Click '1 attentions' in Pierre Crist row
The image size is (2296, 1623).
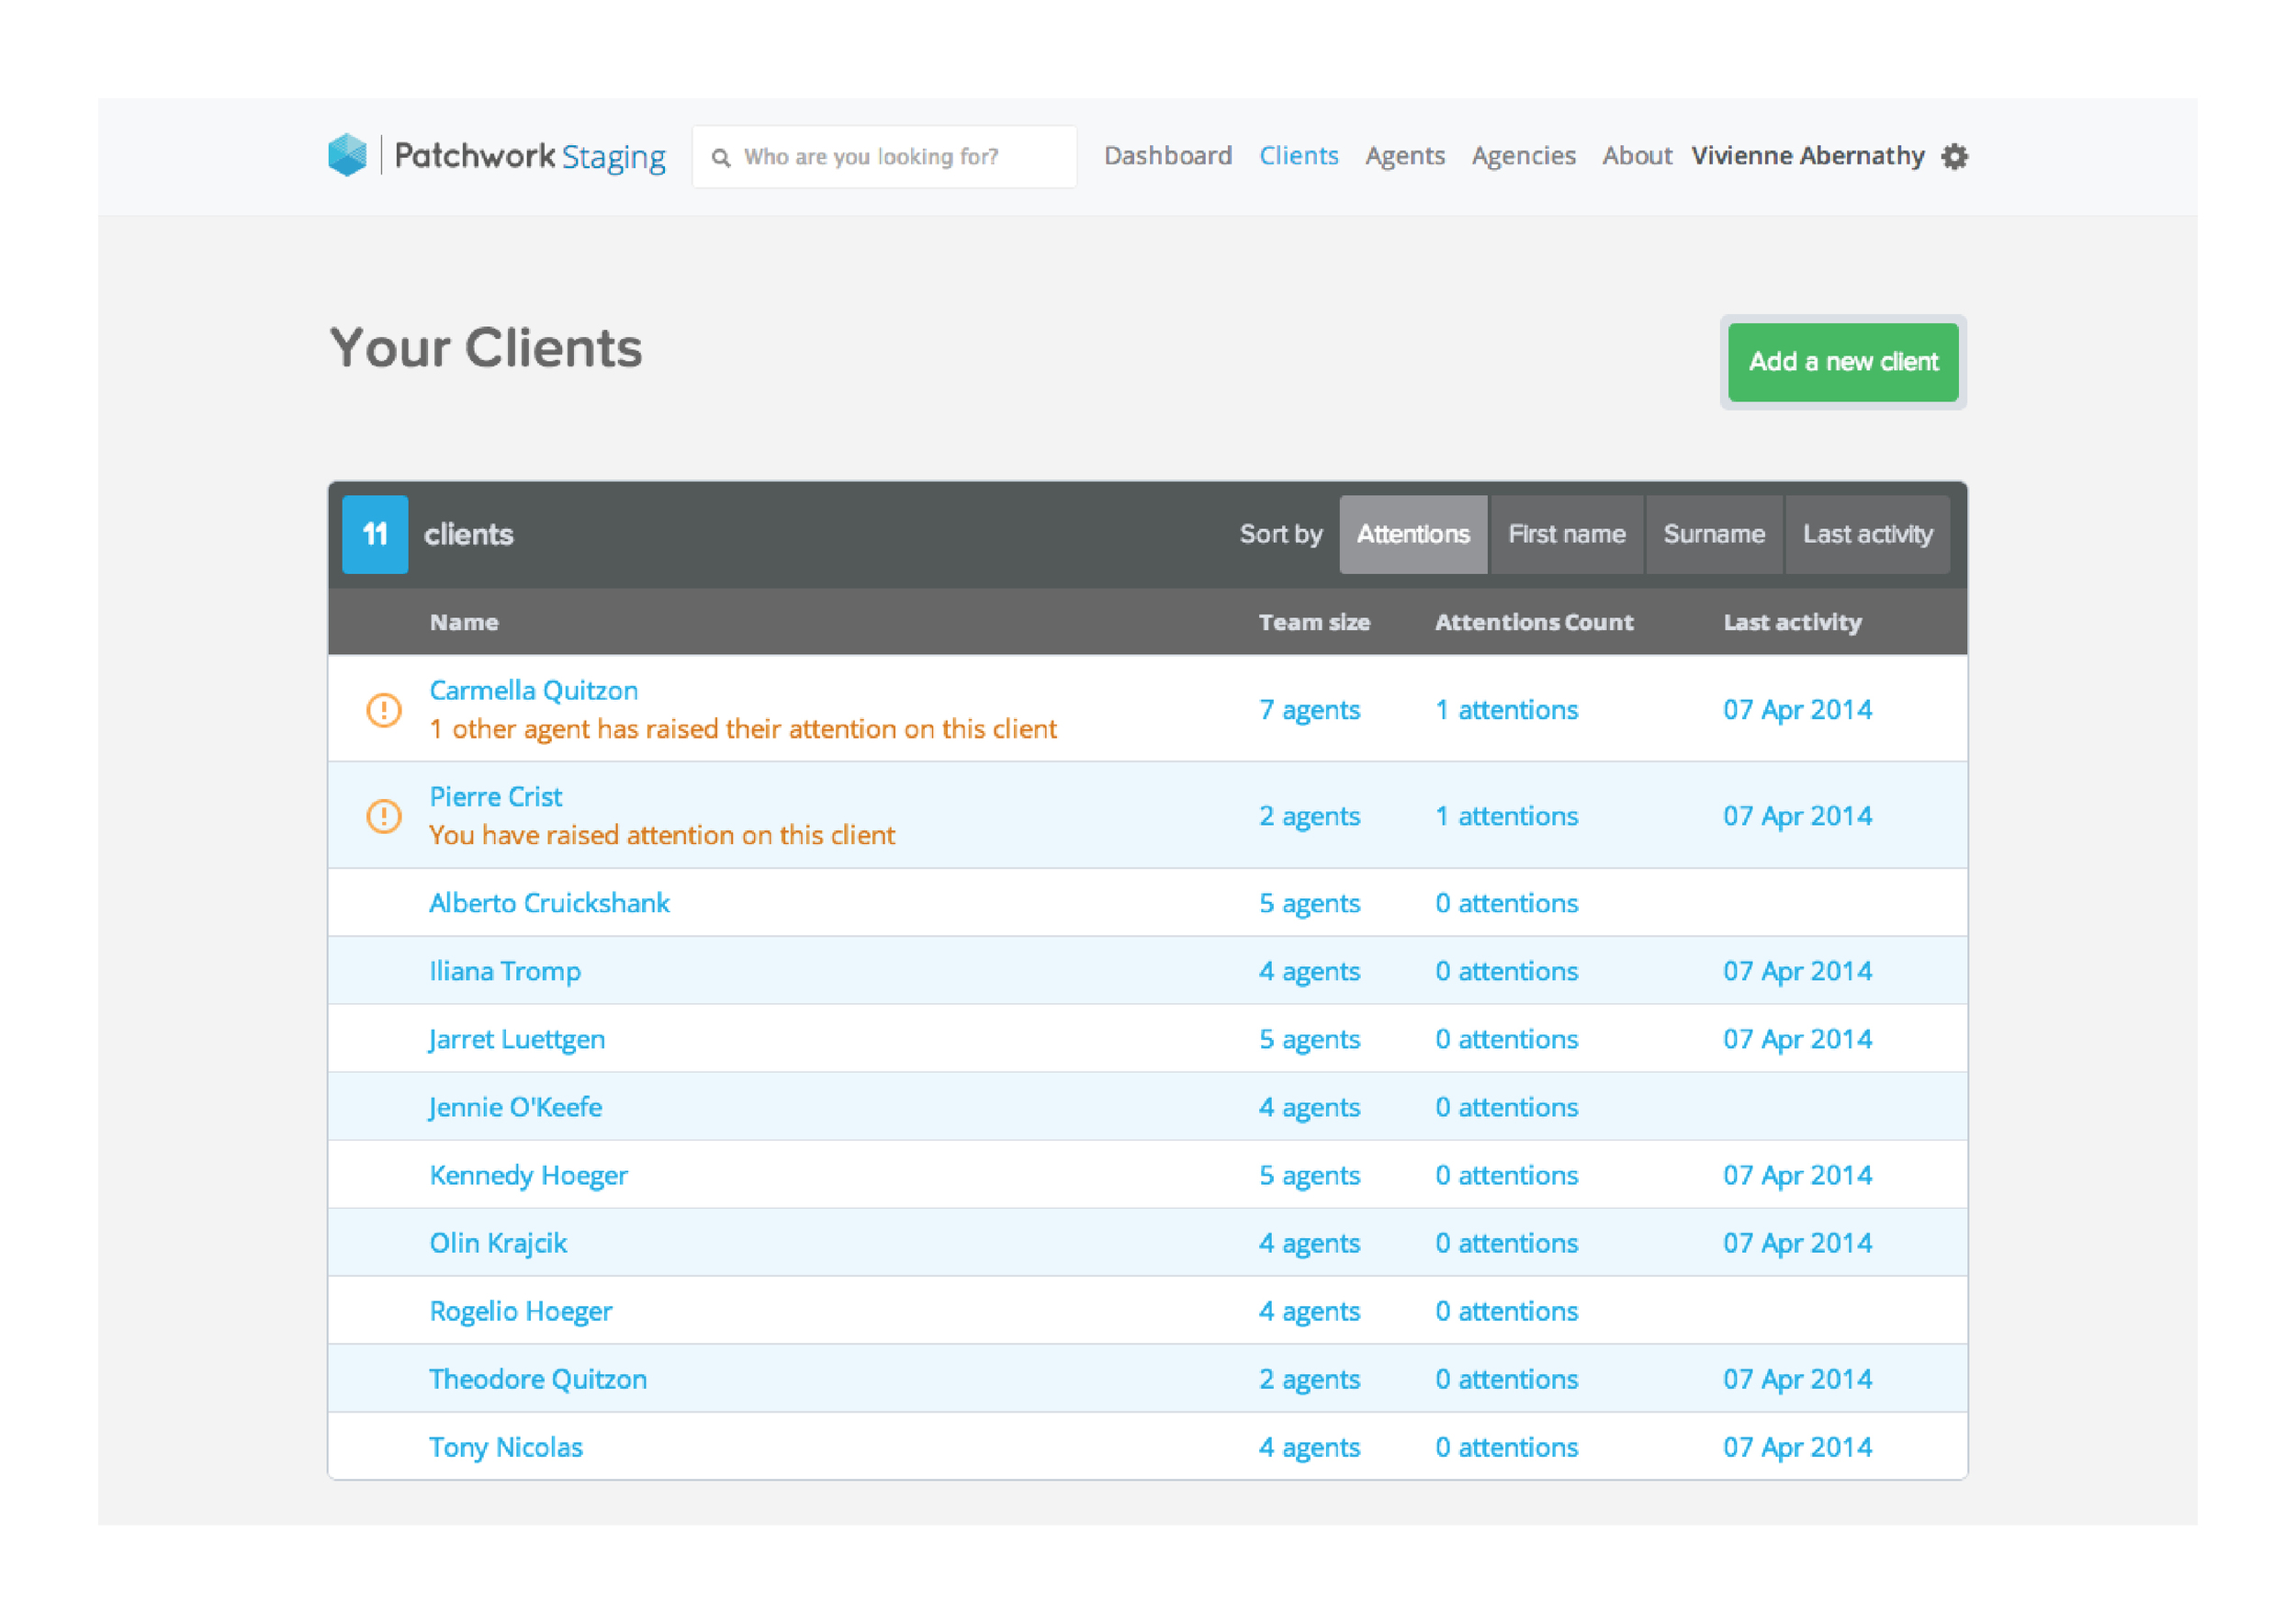(x=1506, y=815)
